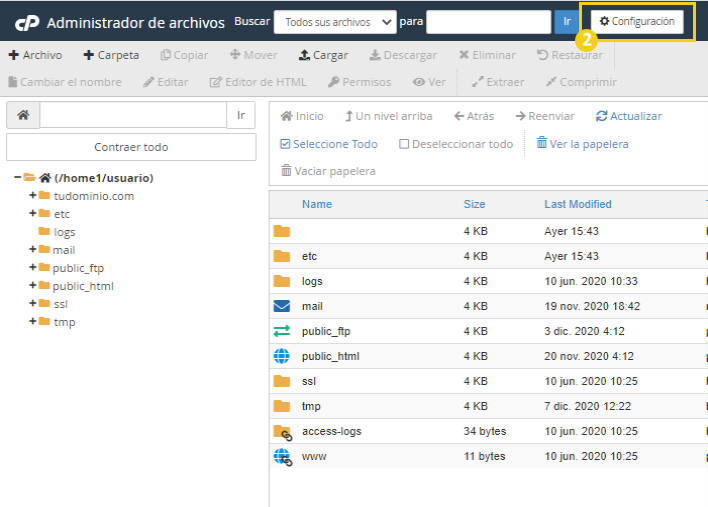
Task: Sort file list by Name column
Action: coord(317,204)
